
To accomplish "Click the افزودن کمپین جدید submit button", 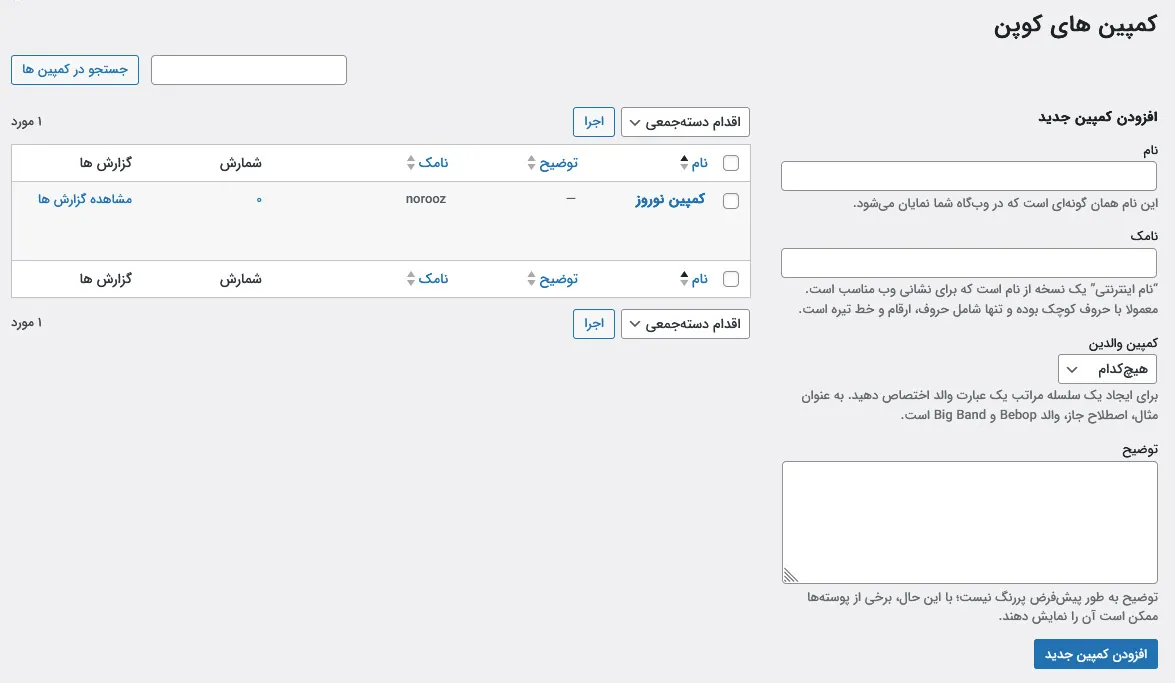I will pyautogui.click(x=1096, y=655).
